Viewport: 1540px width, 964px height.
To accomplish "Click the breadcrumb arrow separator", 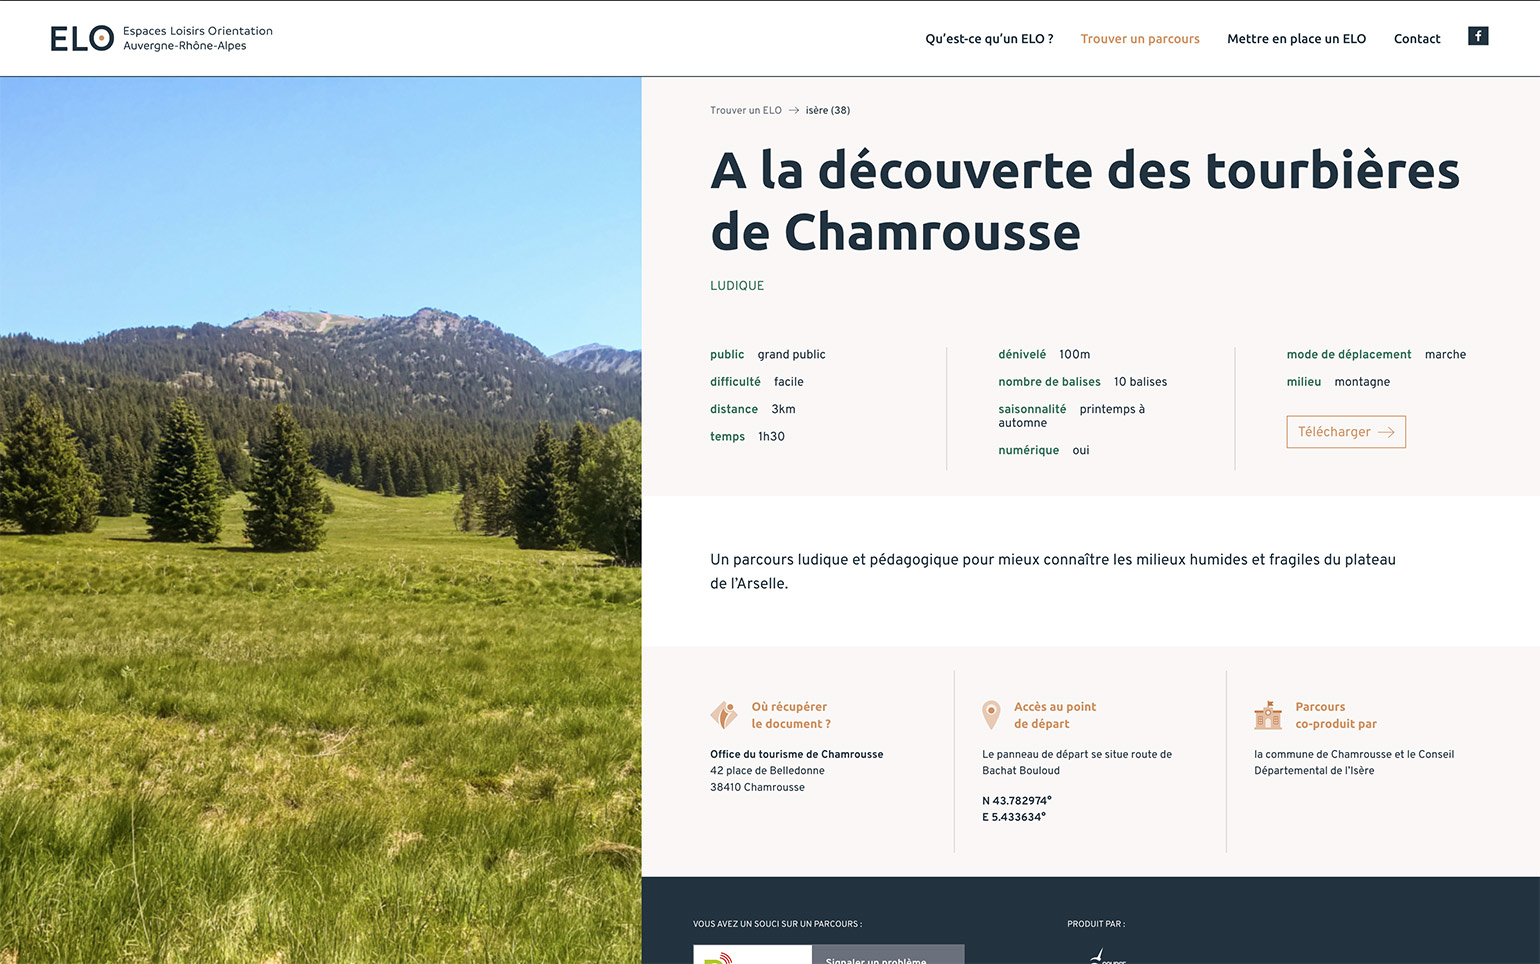I will [x=794, y=111].
